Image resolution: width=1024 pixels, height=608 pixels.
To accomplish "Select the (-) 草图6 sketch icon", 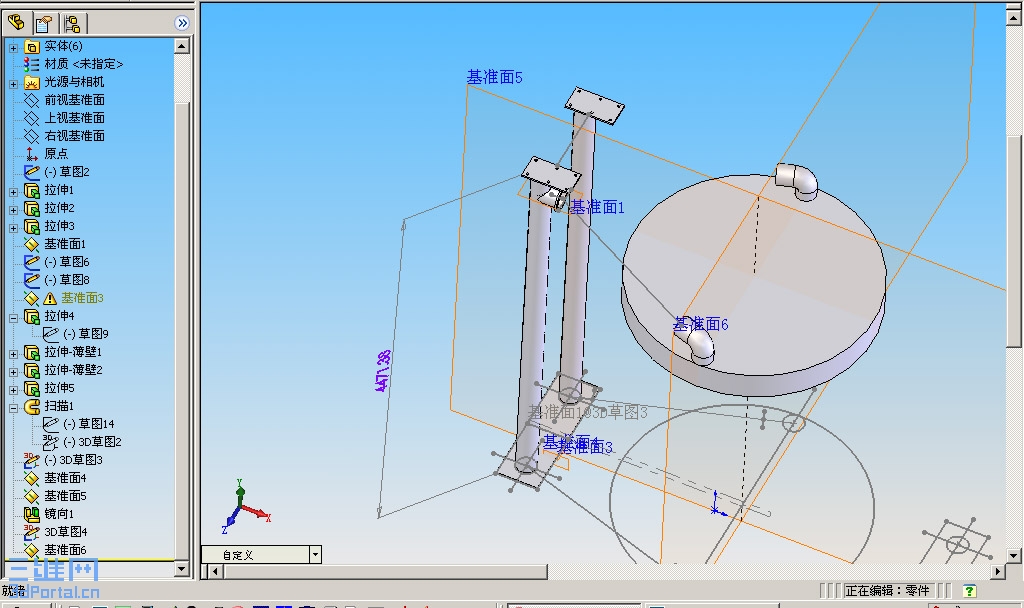I will coord(31,262).
